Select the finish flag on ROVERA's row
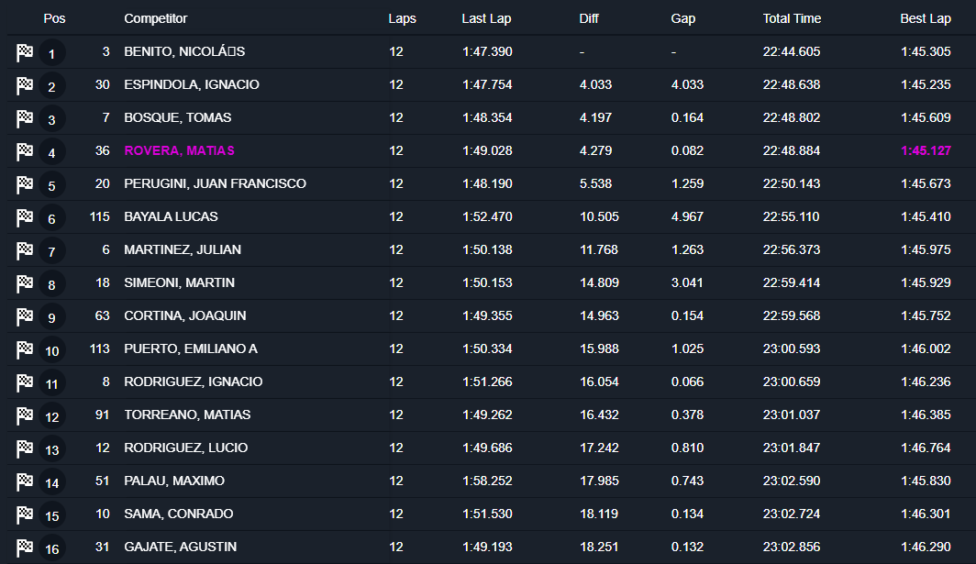976x564 pixels. click(x=24, y=151)
